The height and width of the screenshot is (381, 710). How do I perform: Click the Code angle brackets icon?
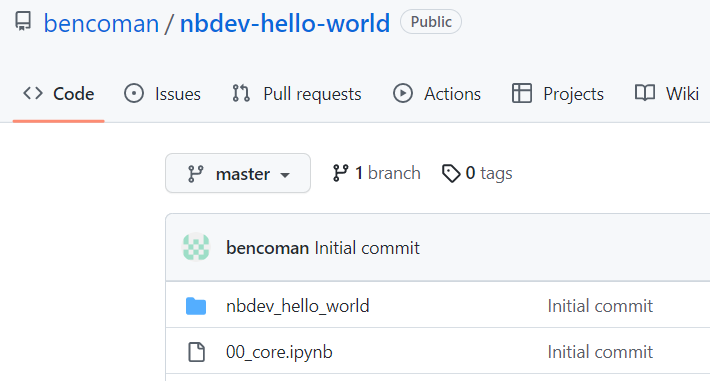point(33,93)
